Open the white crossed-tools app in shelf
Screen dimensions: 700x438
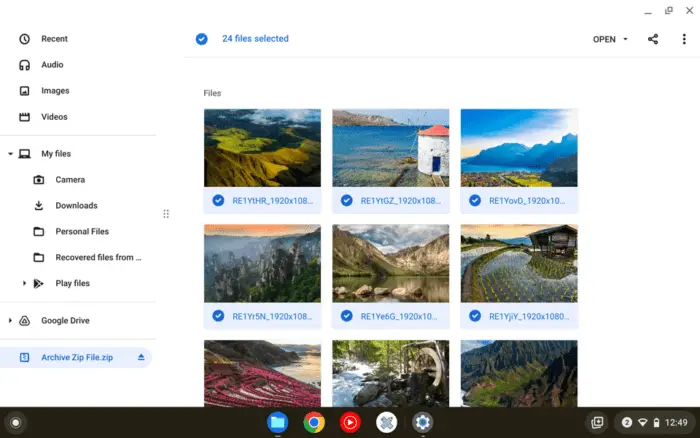(387, 422)
